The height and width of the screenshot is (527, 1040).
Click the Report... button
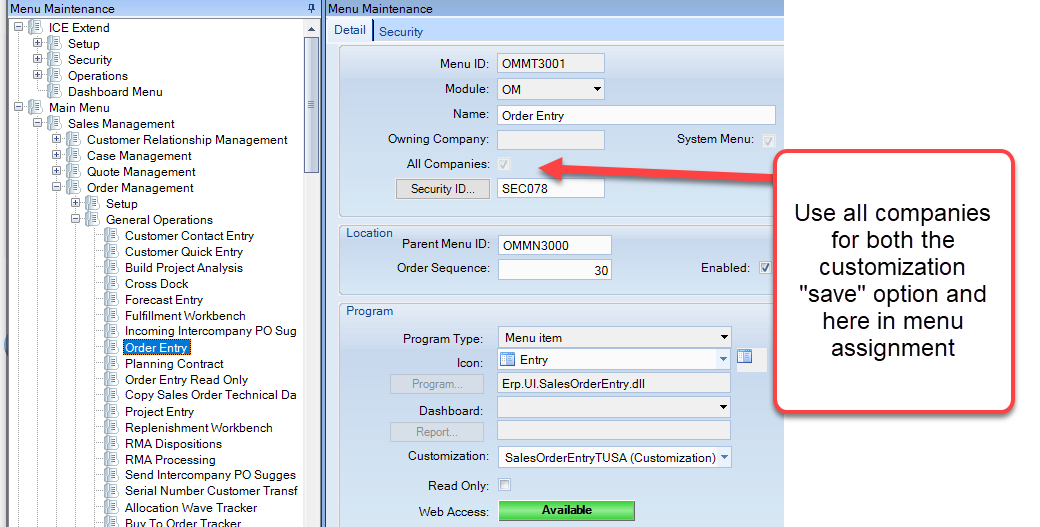point(436,432)
